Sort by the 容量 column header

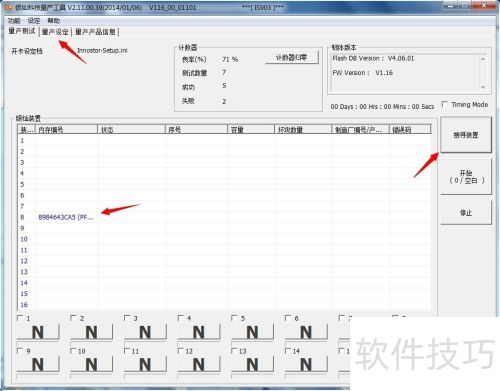coord(251,130)
